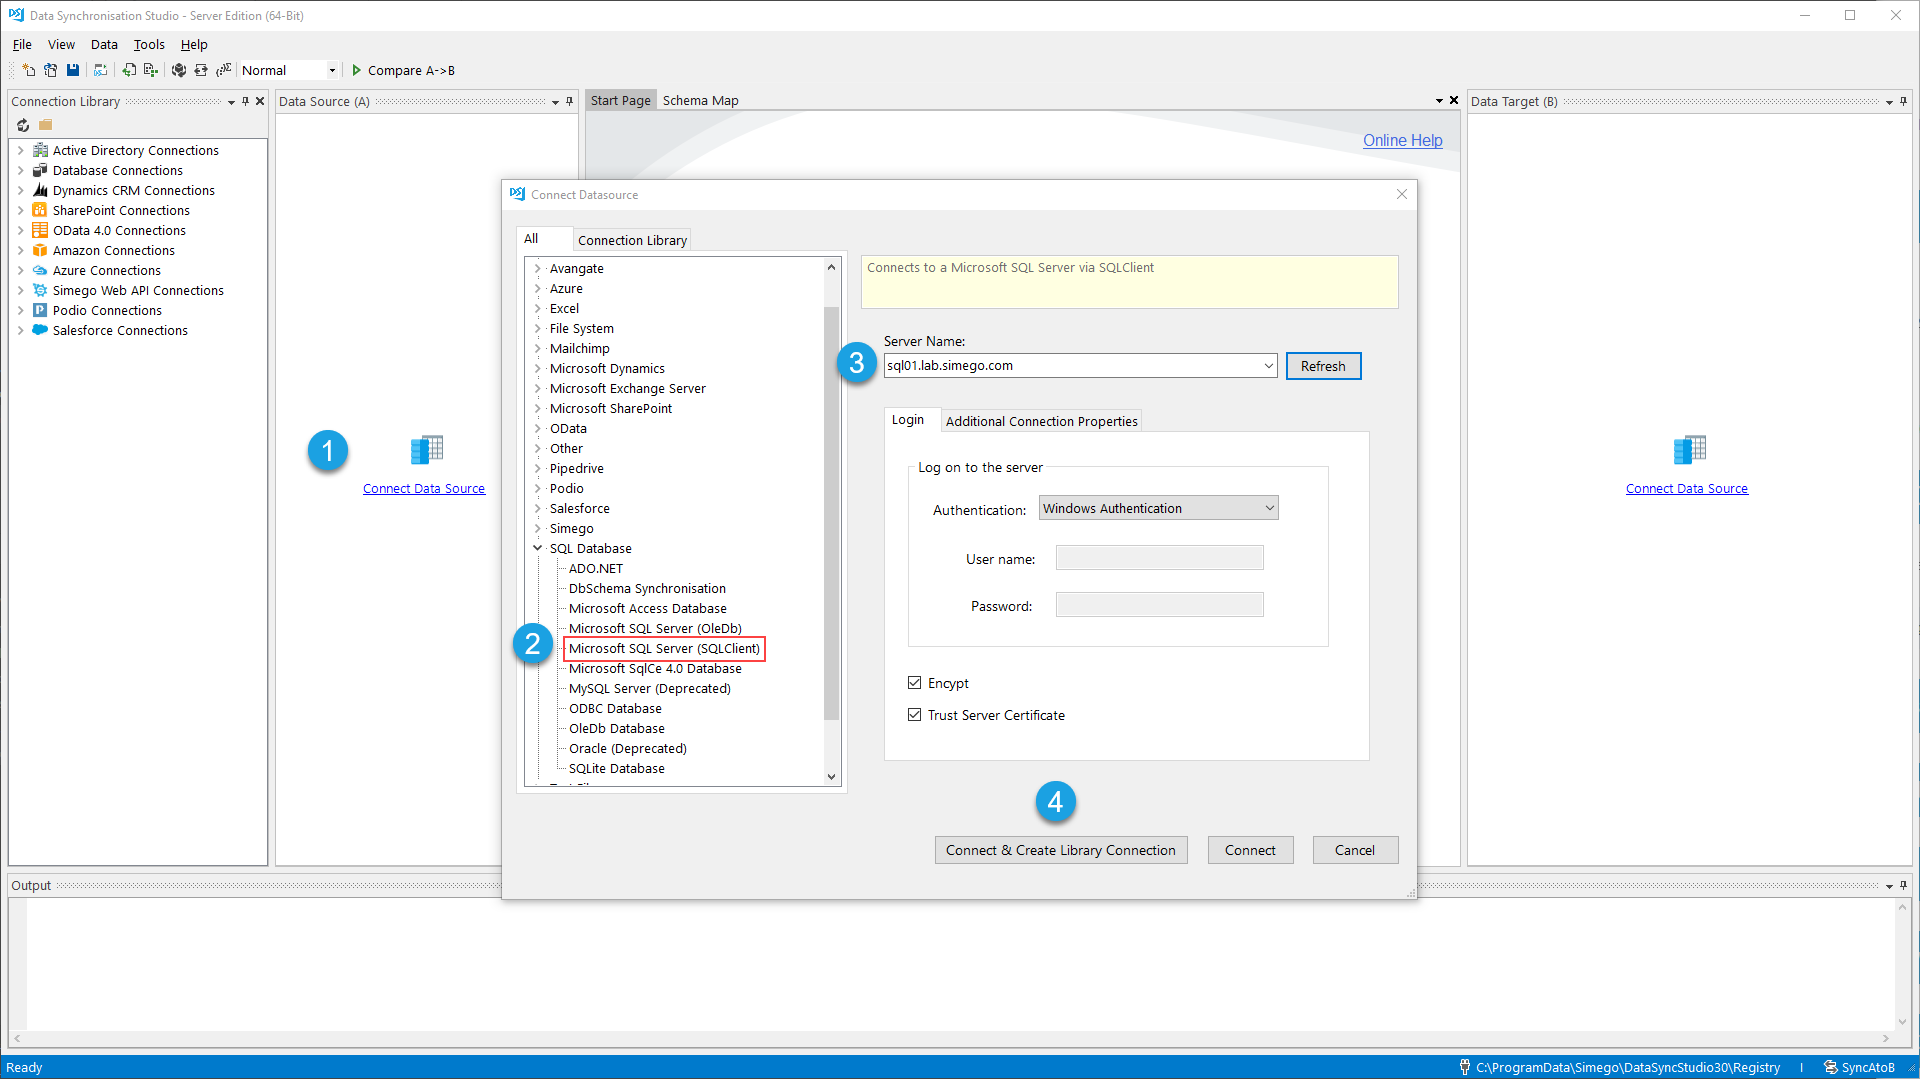1920x1079 pixels.
Task: Select Microsoft SQL Server (OleDb) provider
Action: point(655,628)
